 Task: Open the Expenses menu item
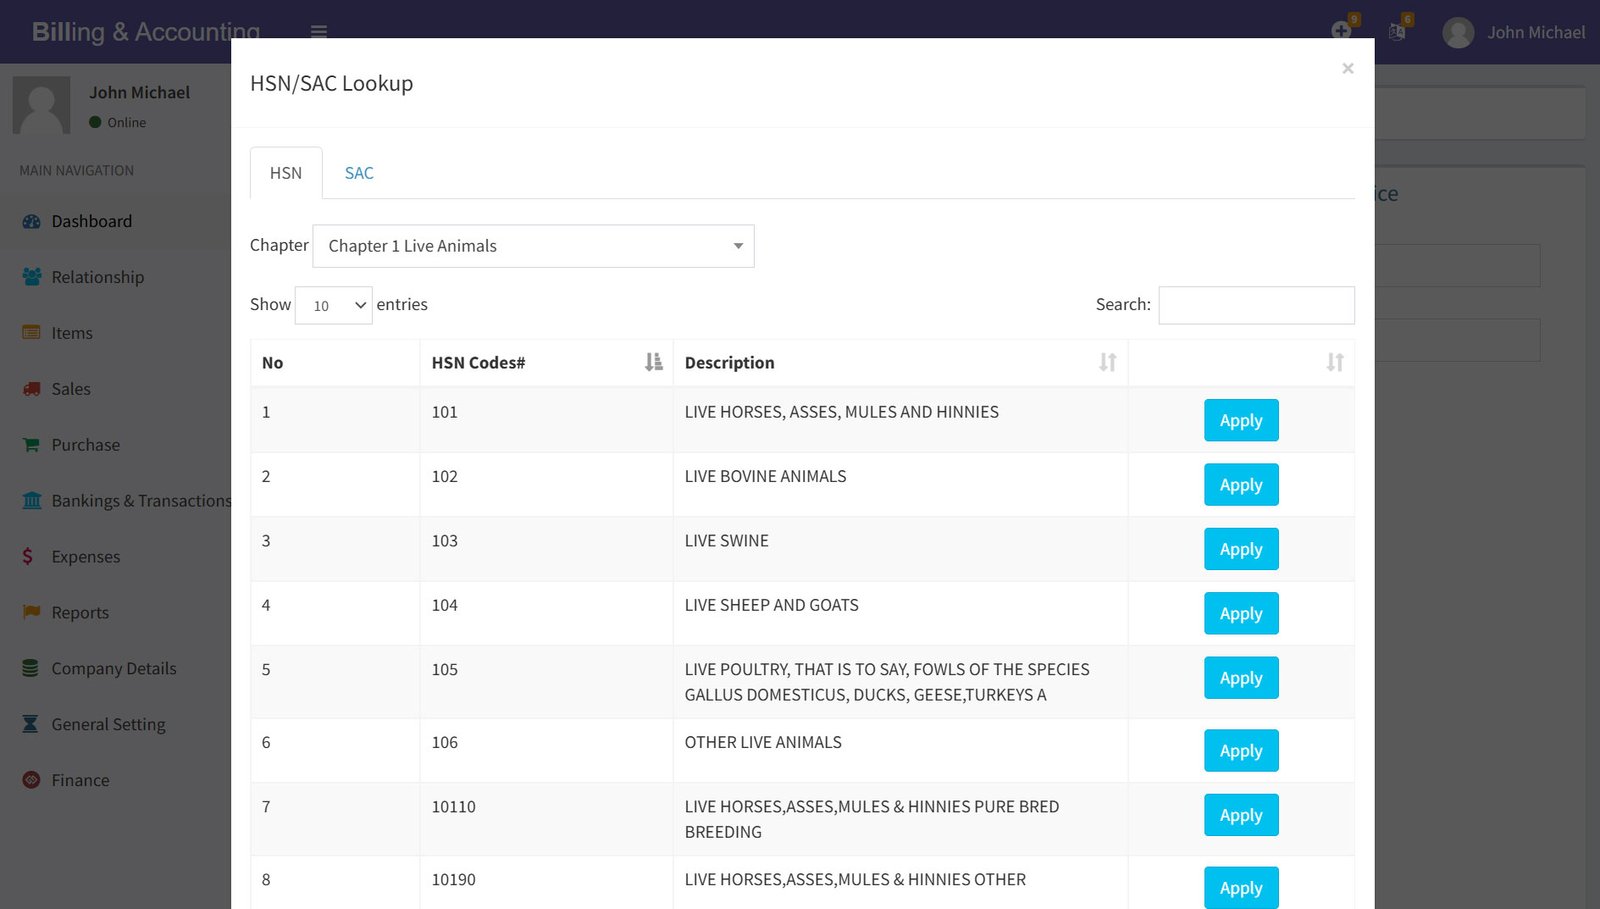click(x=116, y=557)
